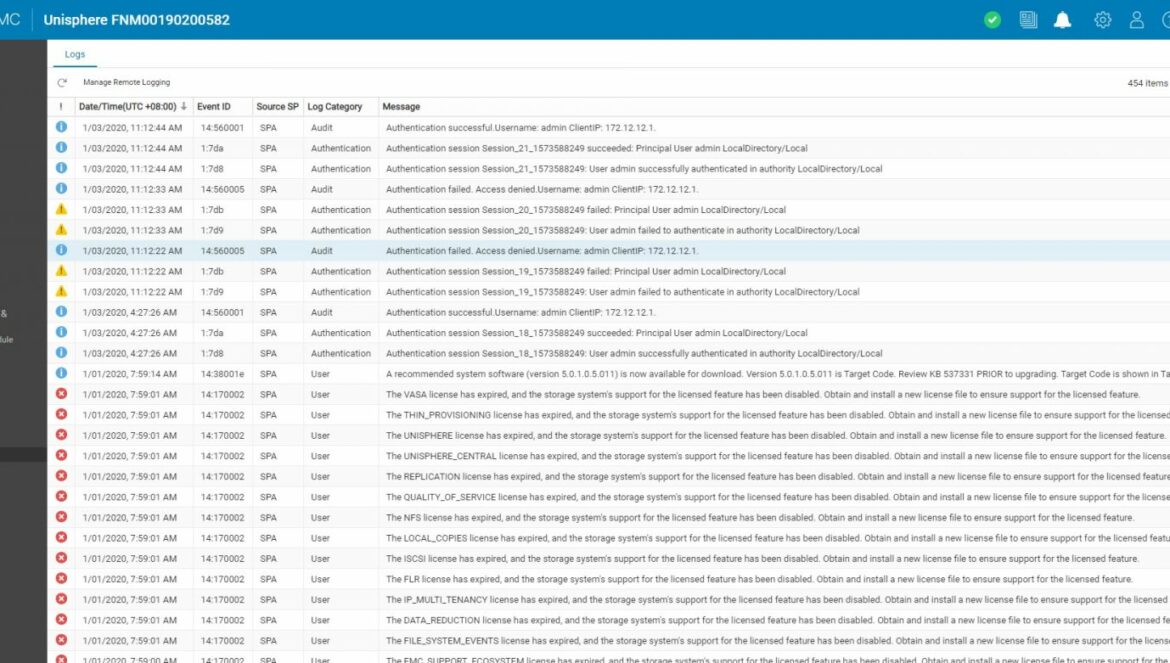Select the Logs tab
Image resolution: width=1170 pixels, height=663 pixels.
point(75,54)
